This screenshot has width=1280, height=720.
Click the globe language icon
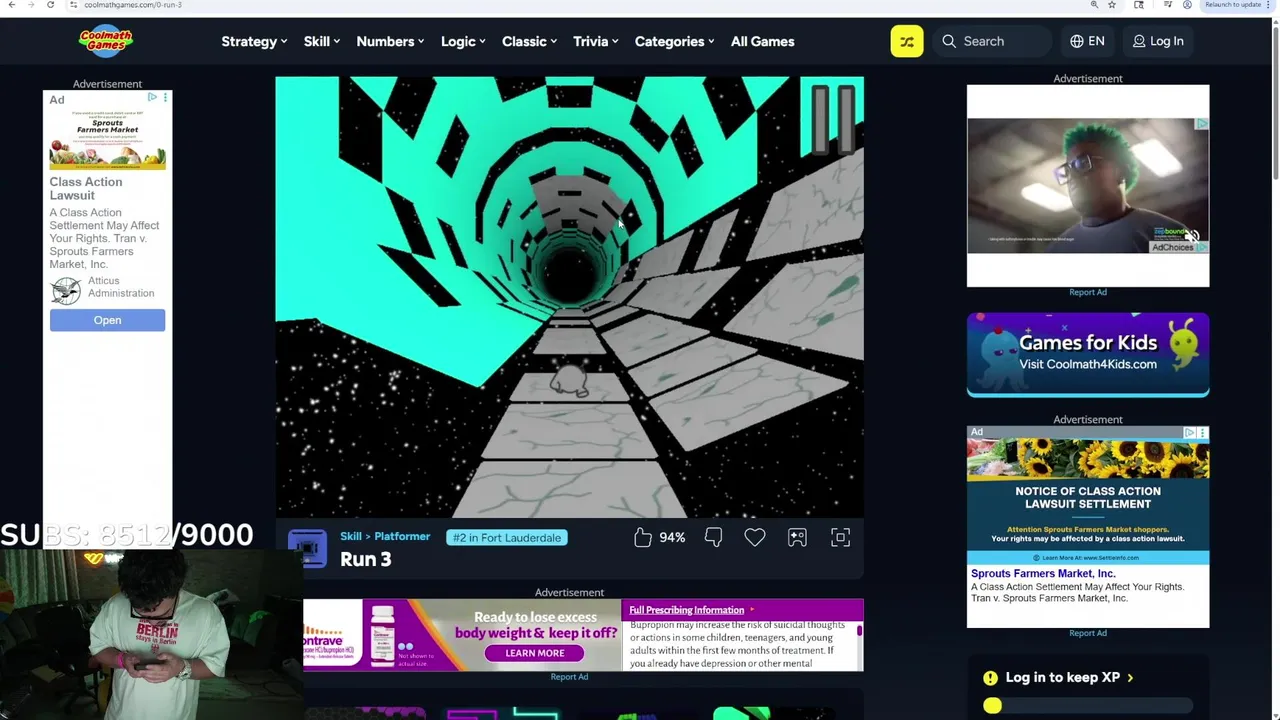1077,41
